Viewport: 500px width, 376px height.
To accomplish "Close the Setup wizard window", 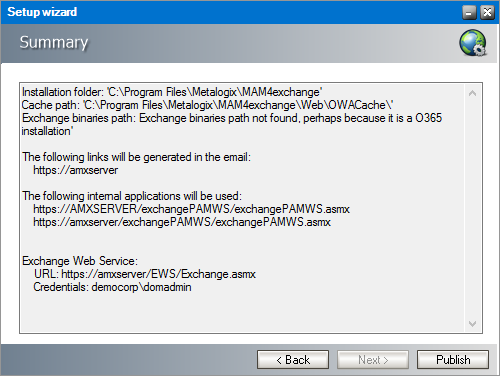I will (x=487, y=13).
